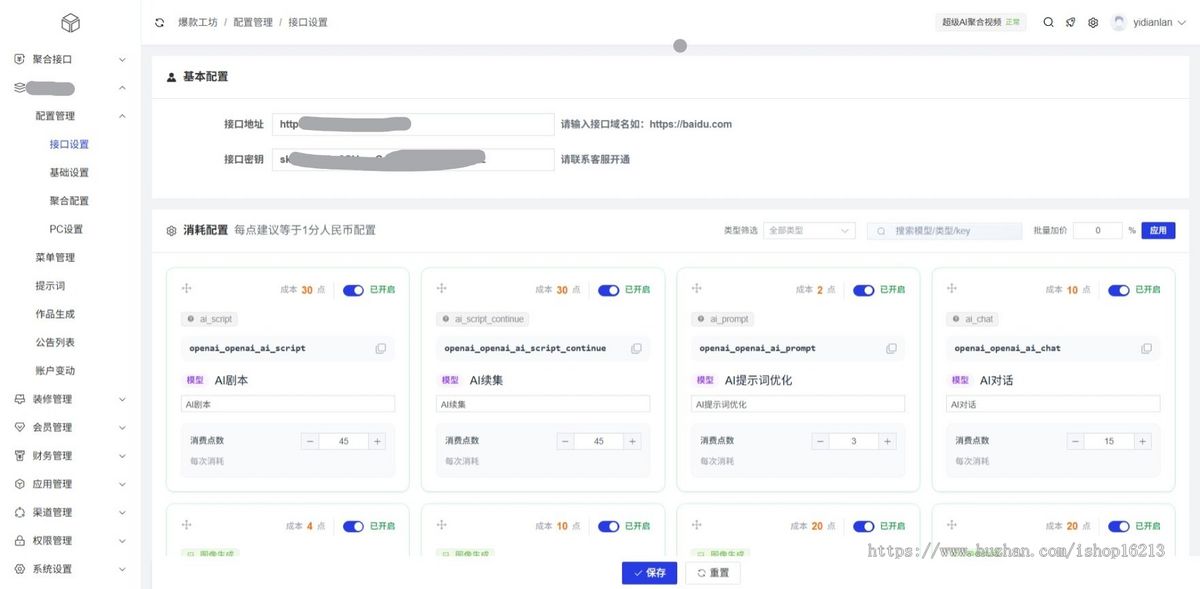Click the 接口密钥 input field
The height and width of the screenshot is (589, 1200).
413,159
